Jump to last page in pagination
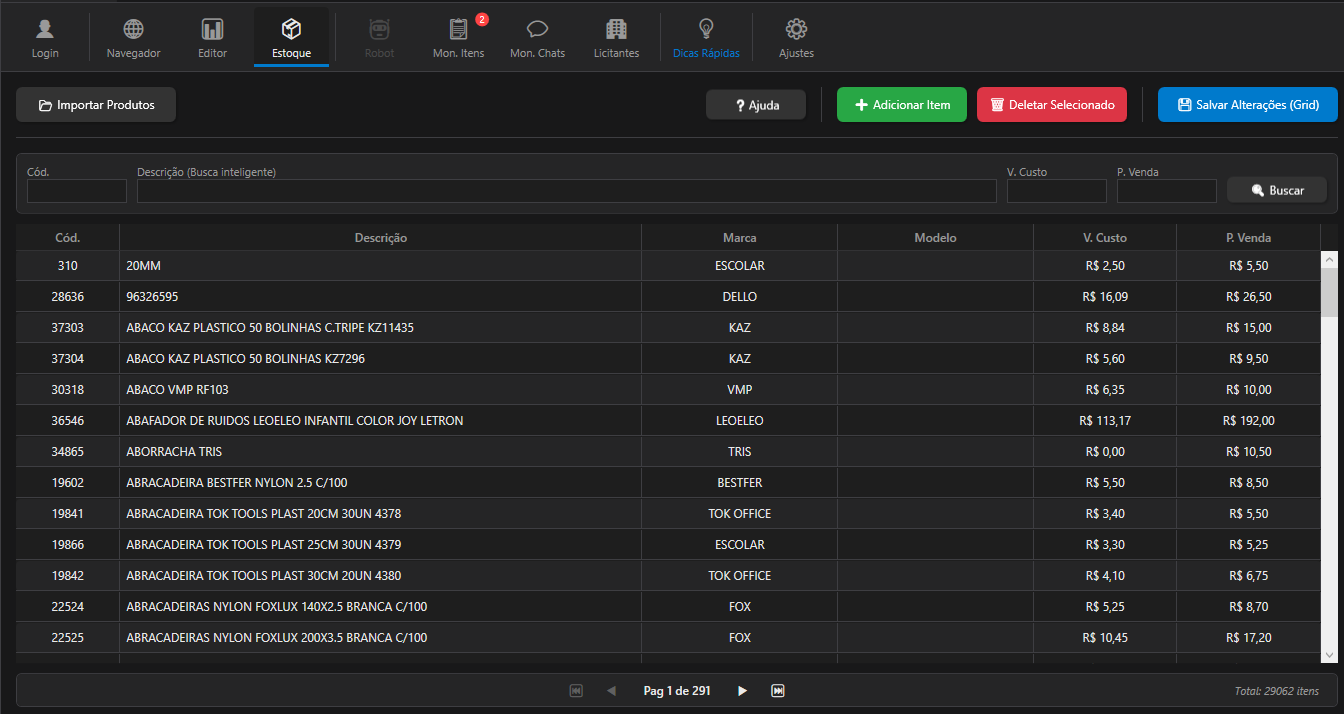 point(778,691)
